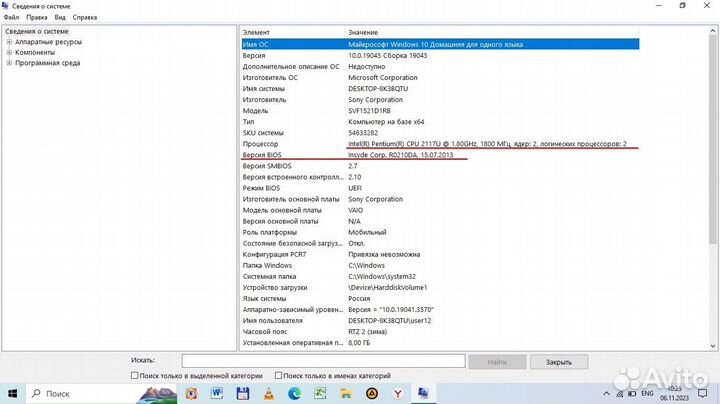Click the 'Sony Corporation' value in Изготовитель row
Viewport: 720px width, 404px height.
tap(375, 100)
